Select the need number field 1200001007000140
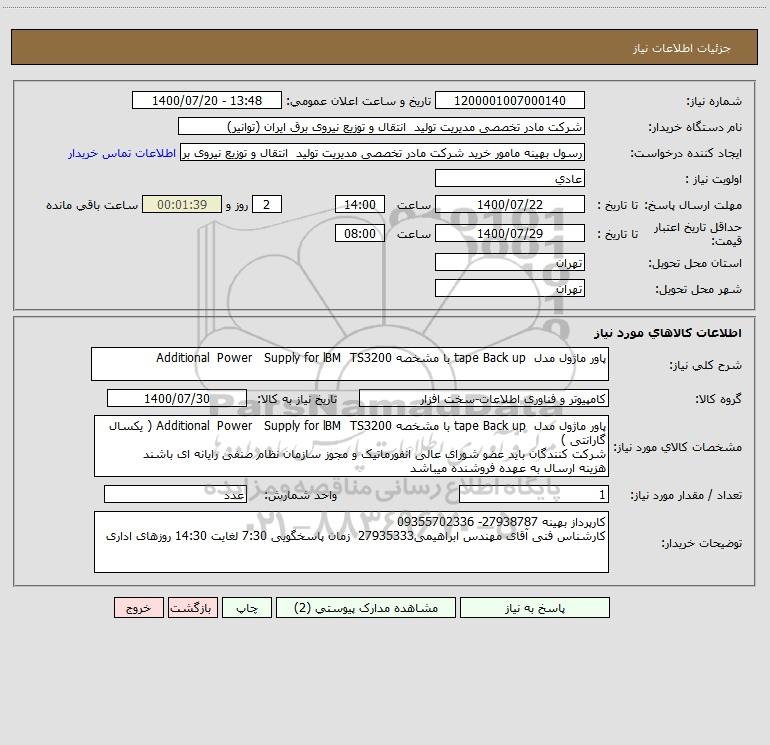Image resolution: width=770 pixels, height=745 pixels. click(x=510, y=100)
